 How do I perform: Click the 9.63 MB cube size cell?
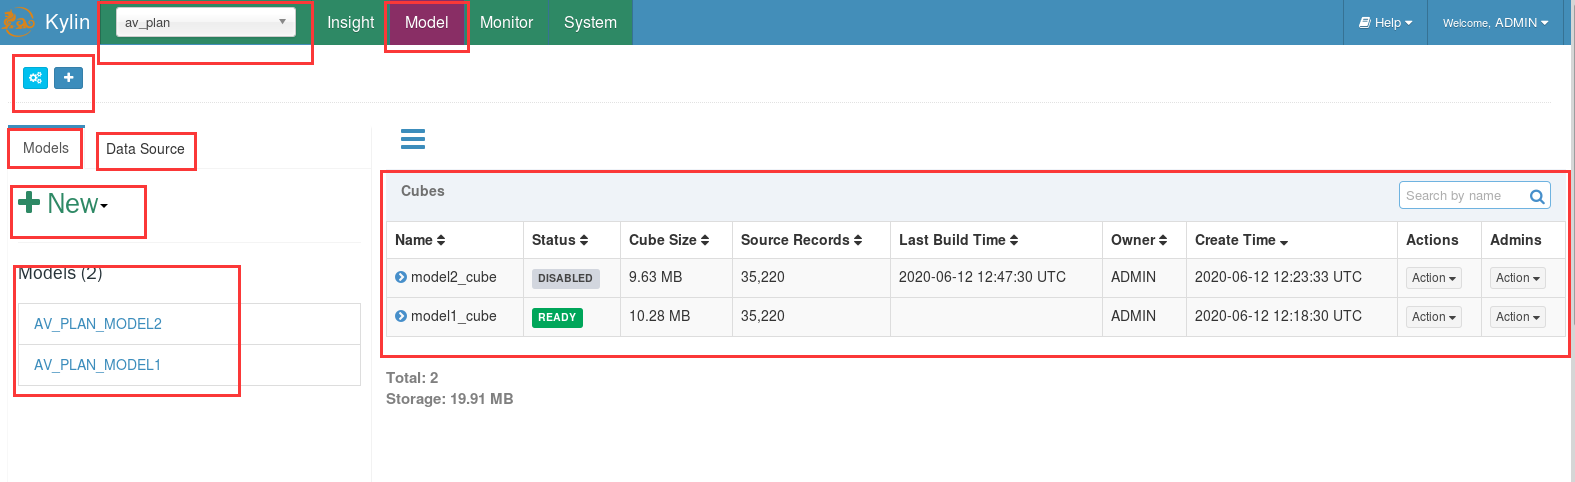pos(655,277)
